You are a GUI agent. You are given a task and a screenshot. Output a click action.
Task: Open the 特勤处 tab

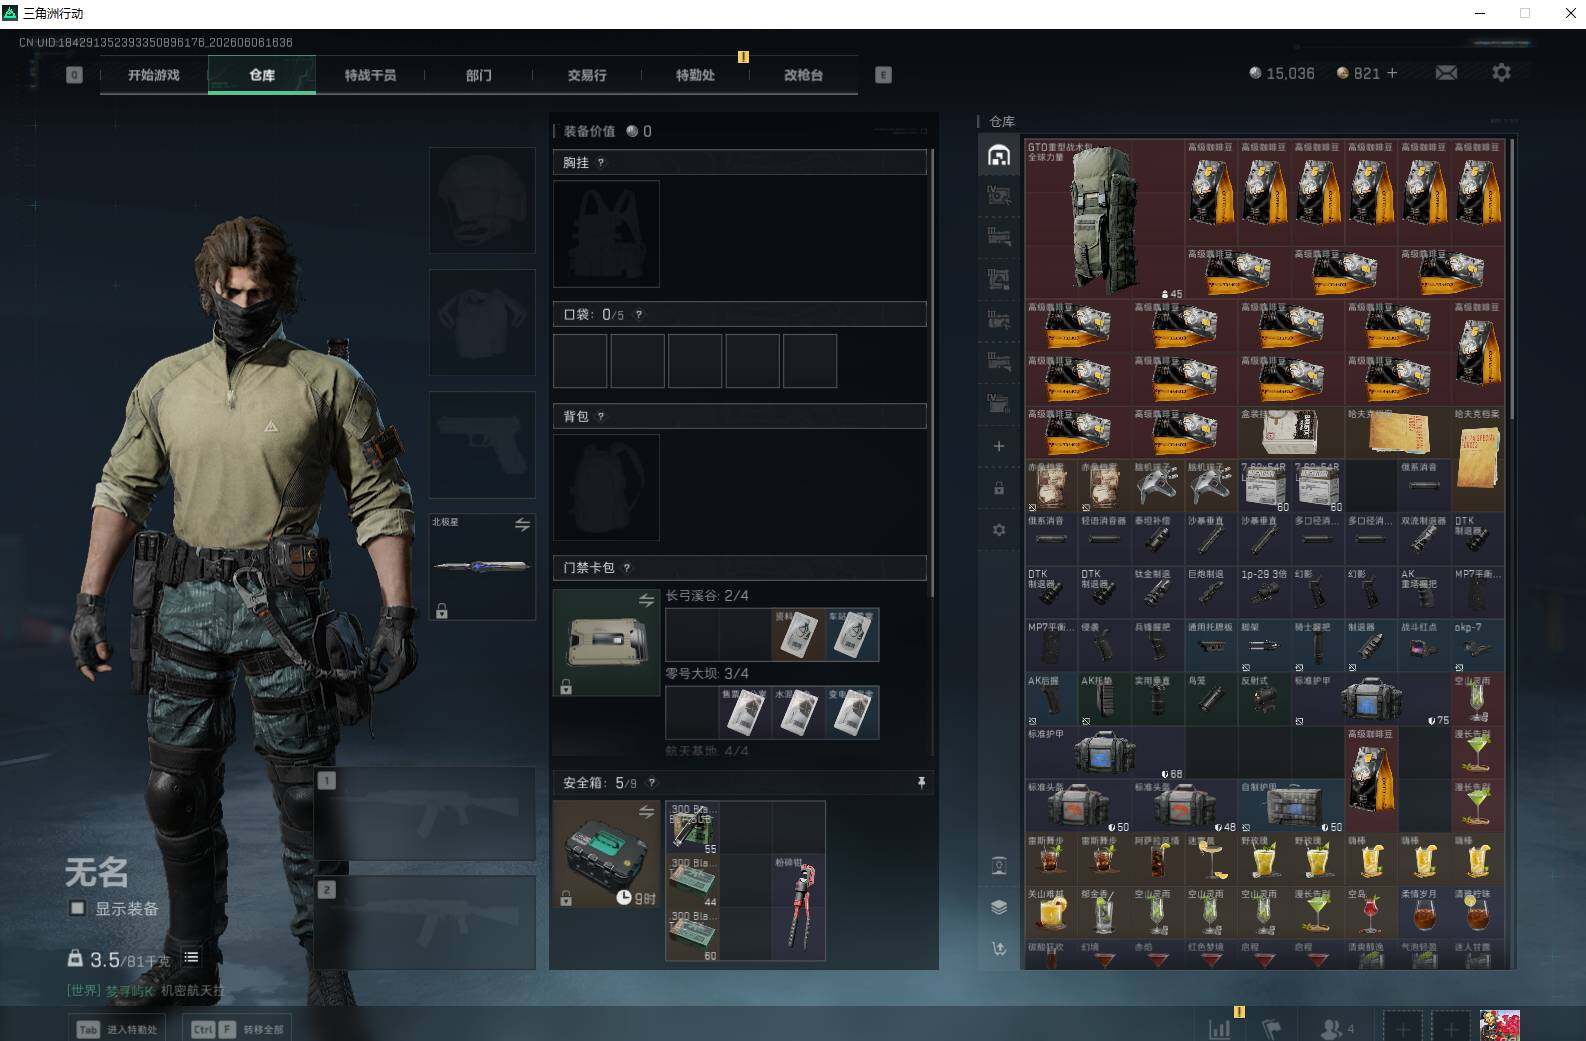(695, 75)
